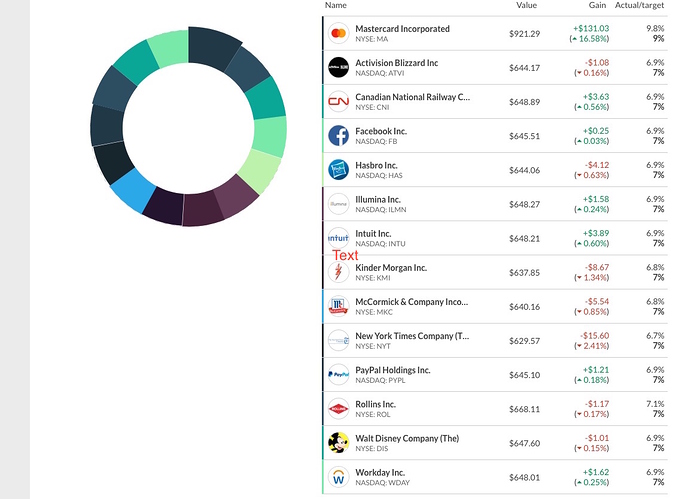The height and width of the screenshot is (499, 688).
Task: Click the Illumina logo icon
Action: click(338, 204)
